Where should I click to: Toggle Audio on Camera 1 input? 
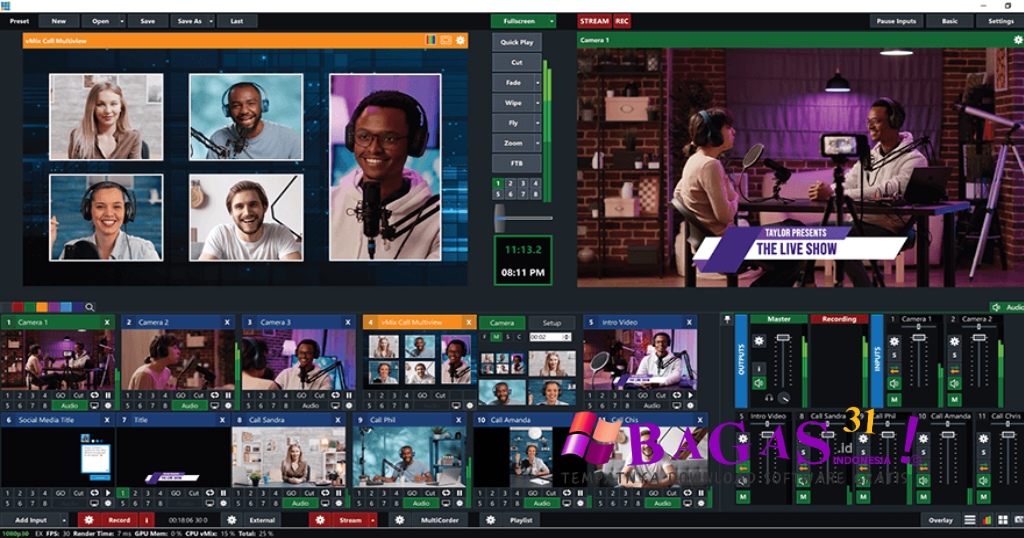[x=69, y=405]
